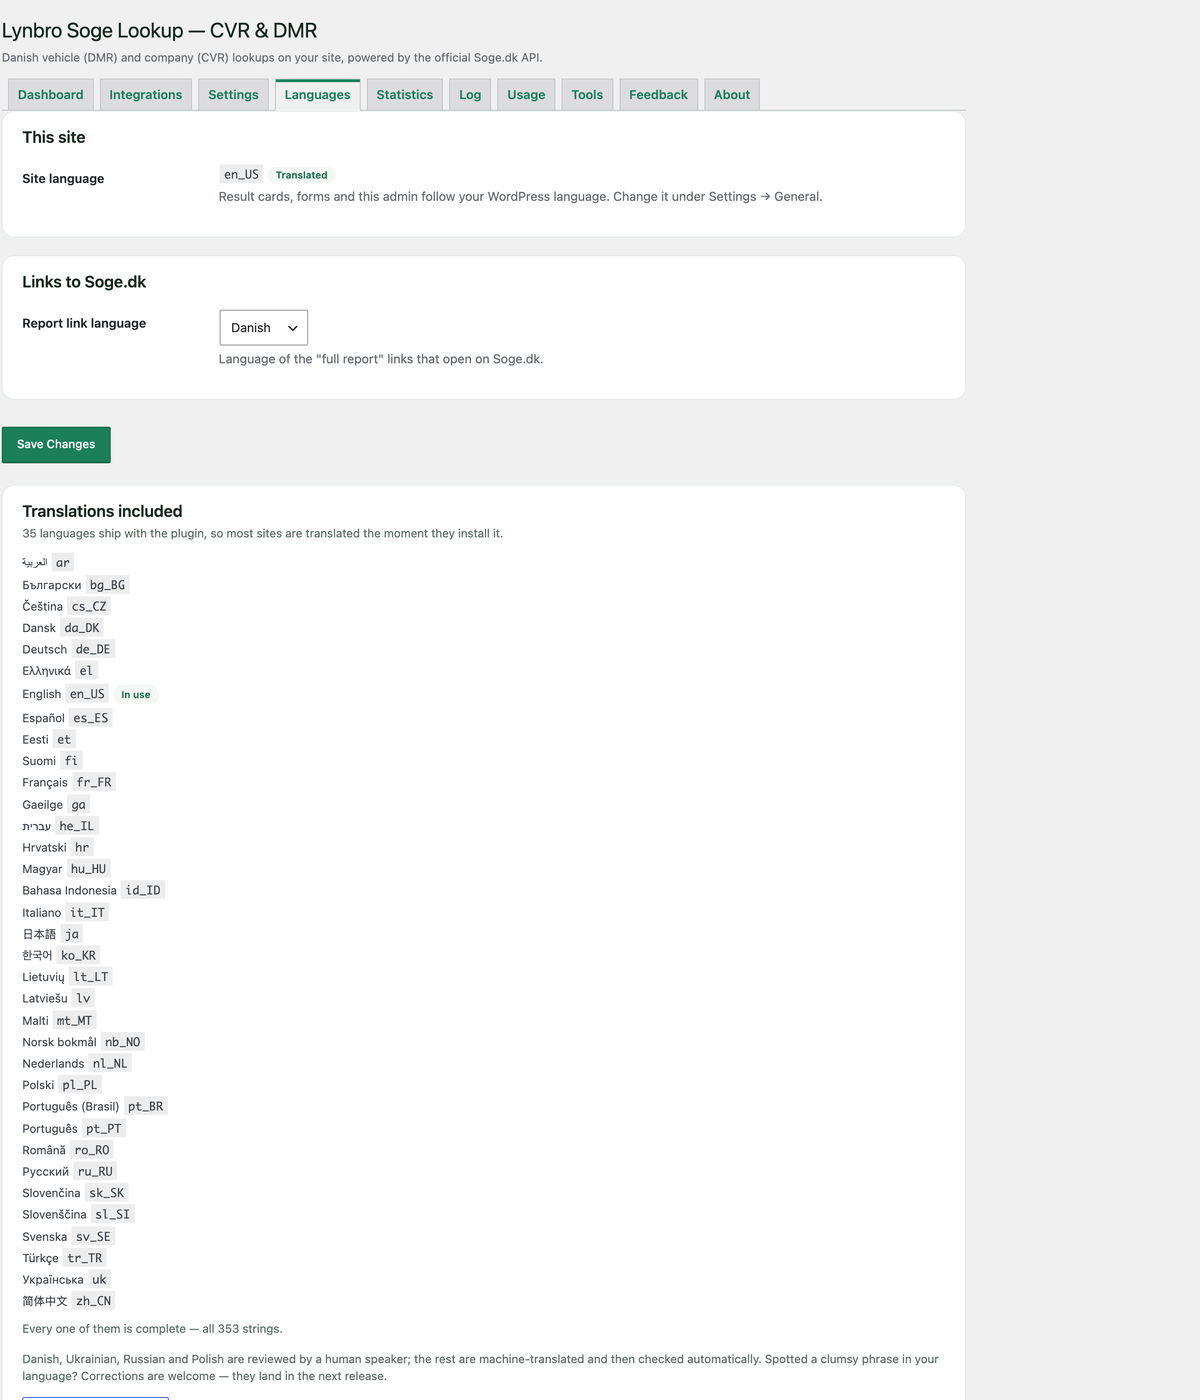Click the This site heading
Image resolution: width=1200 pixels, height=1400 pixels.
coord(54,137)
